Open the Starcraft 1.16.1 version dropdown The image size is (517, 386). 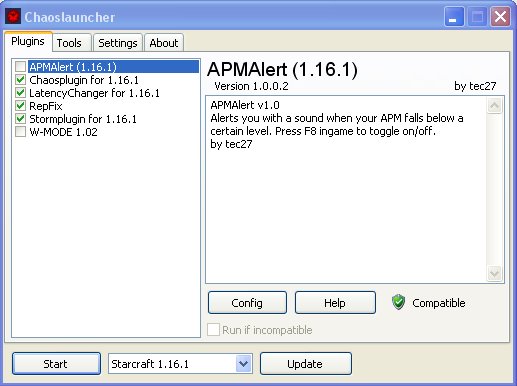243,364
